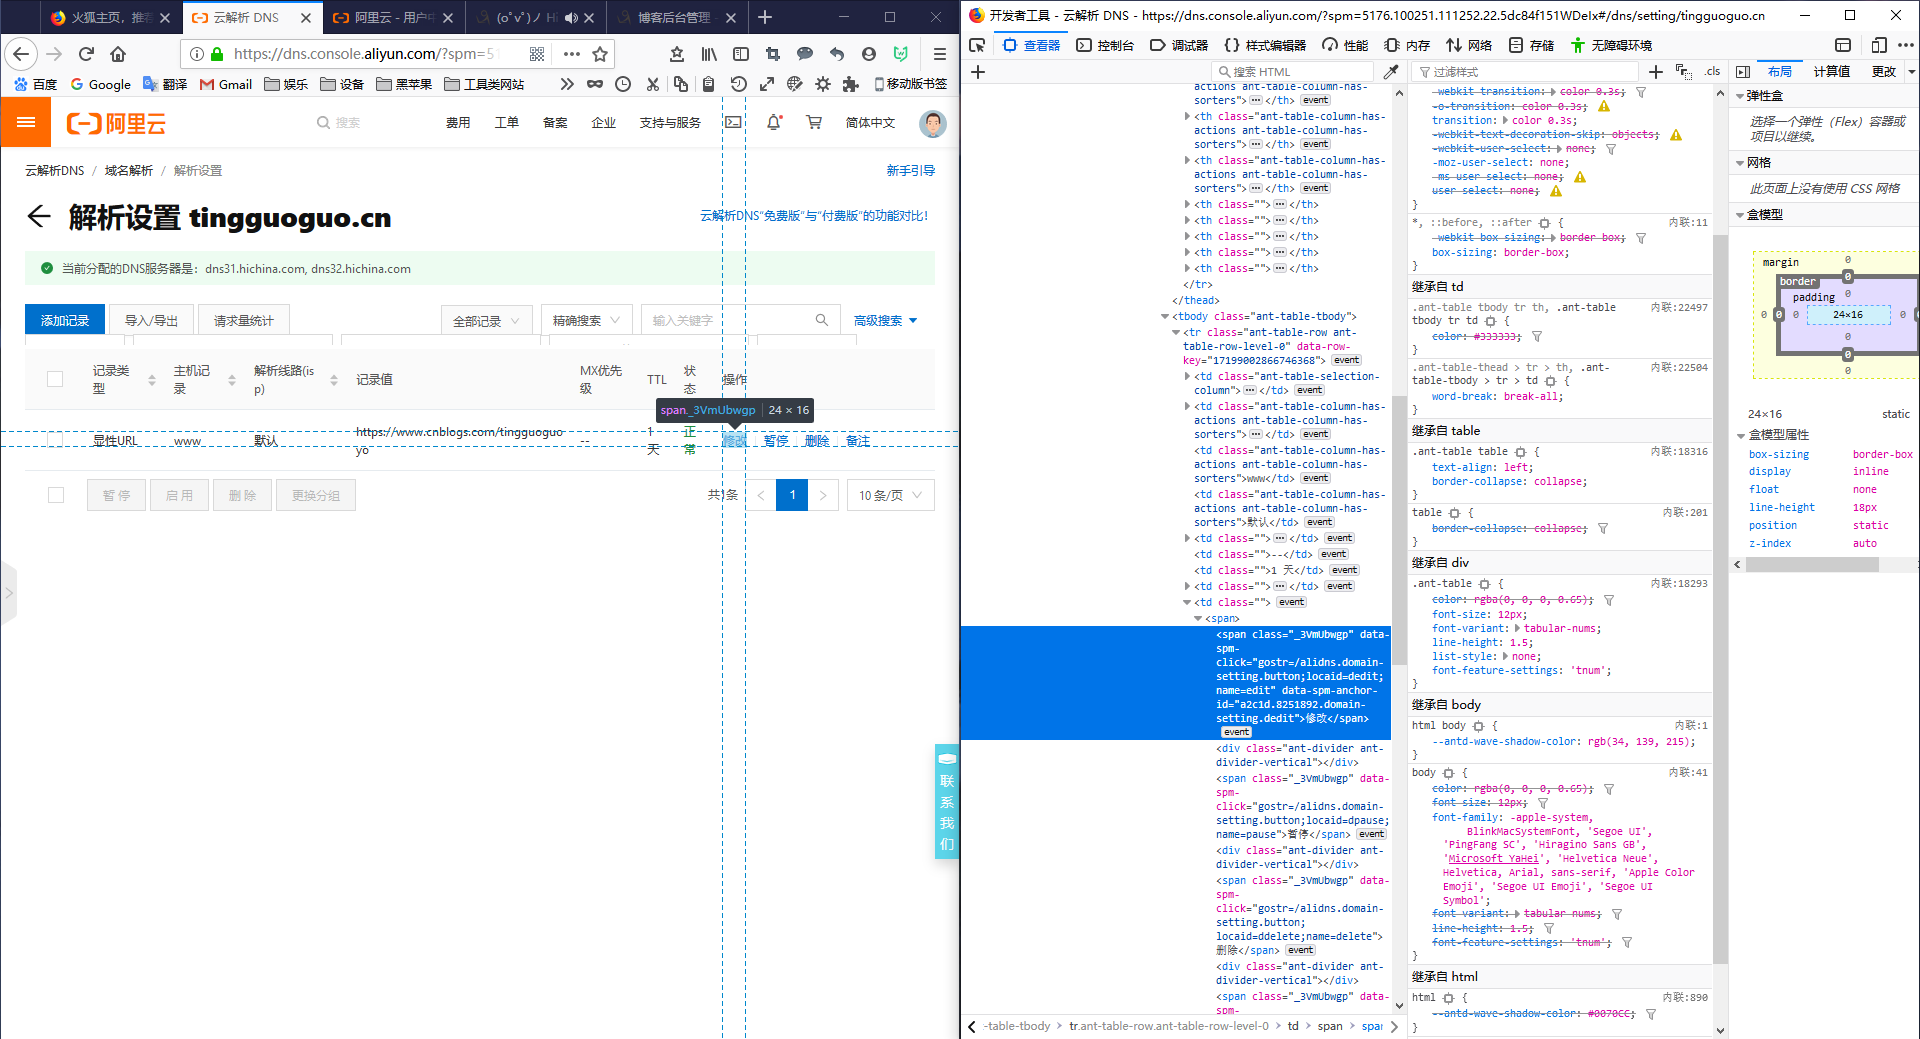The width and height of the screenshot is (1920, 1039).
Task: Toggle filter on color #333333 declaration
Action: coord(1537,337)
